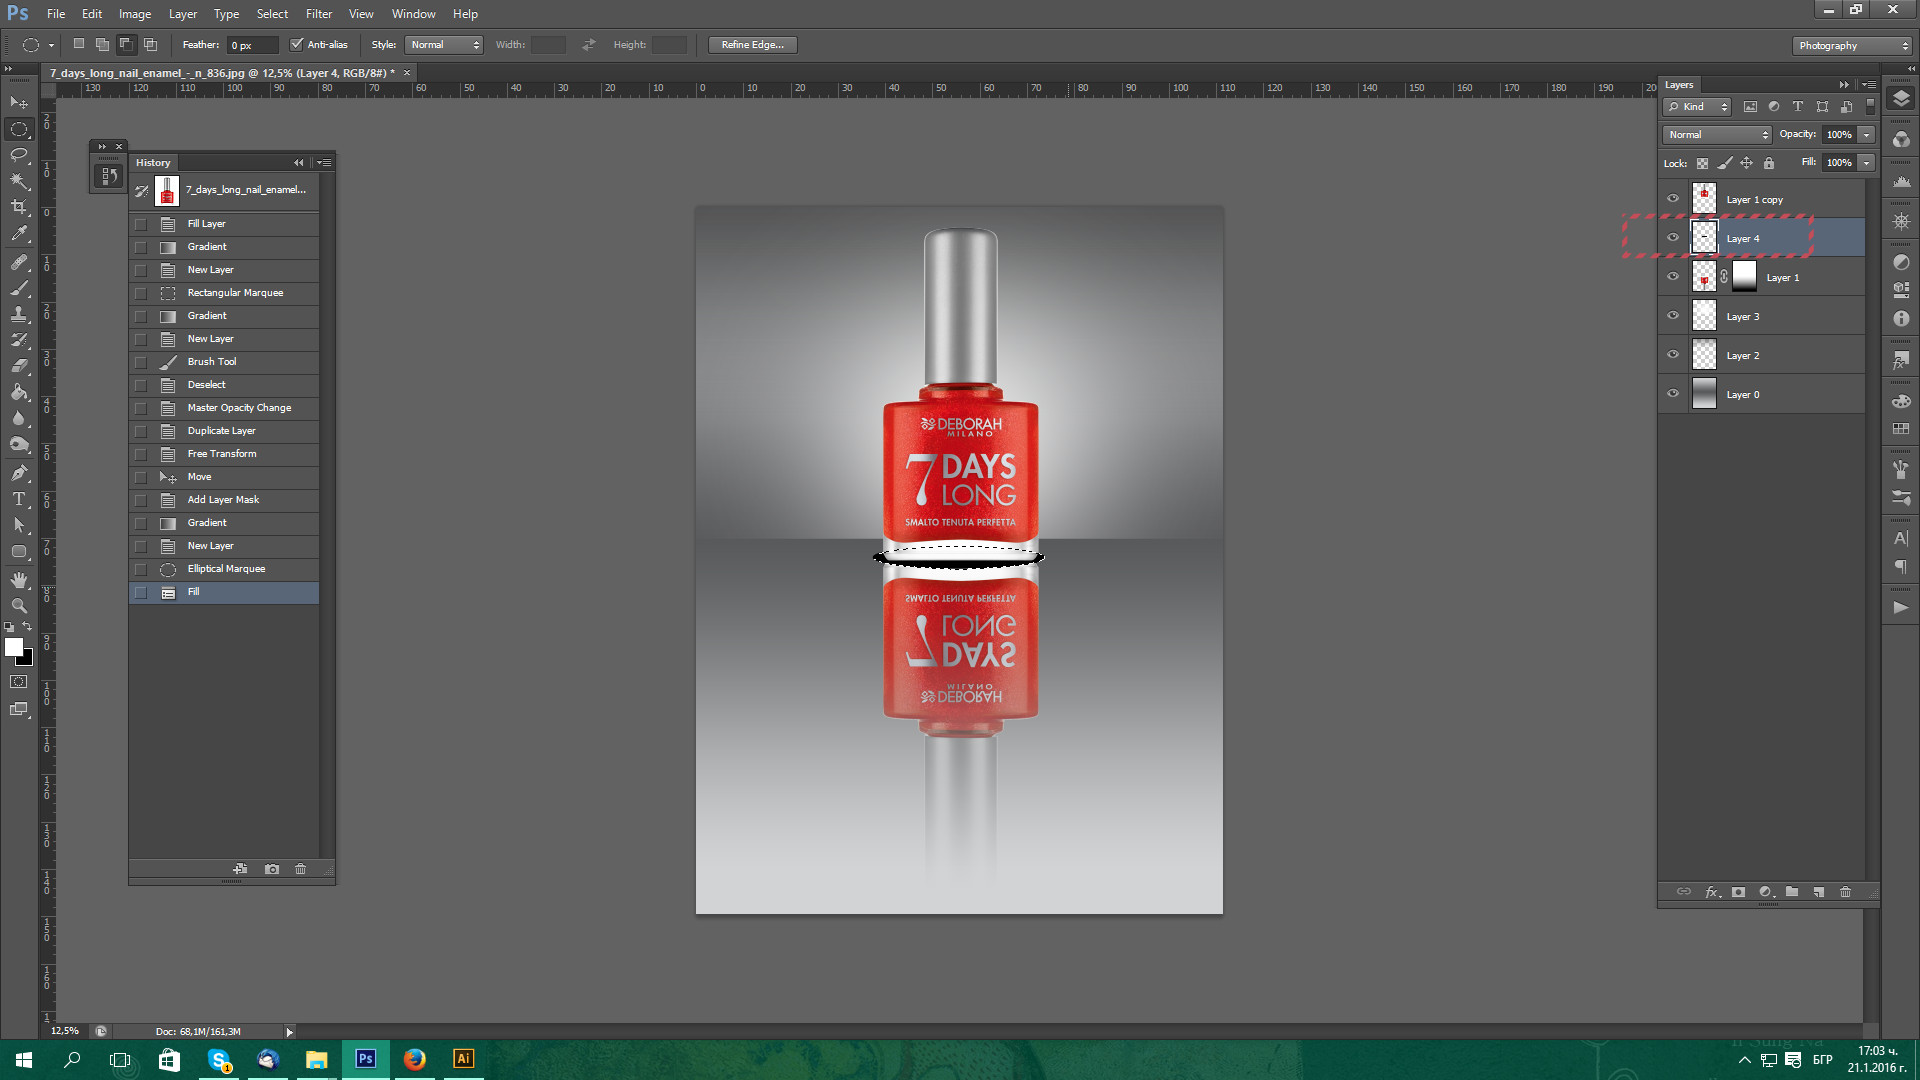Click the Refine Edge button
Image resolution: width=1920 pixels, height=1080 pixels.
pyautogui.click(x=753, y=45)
